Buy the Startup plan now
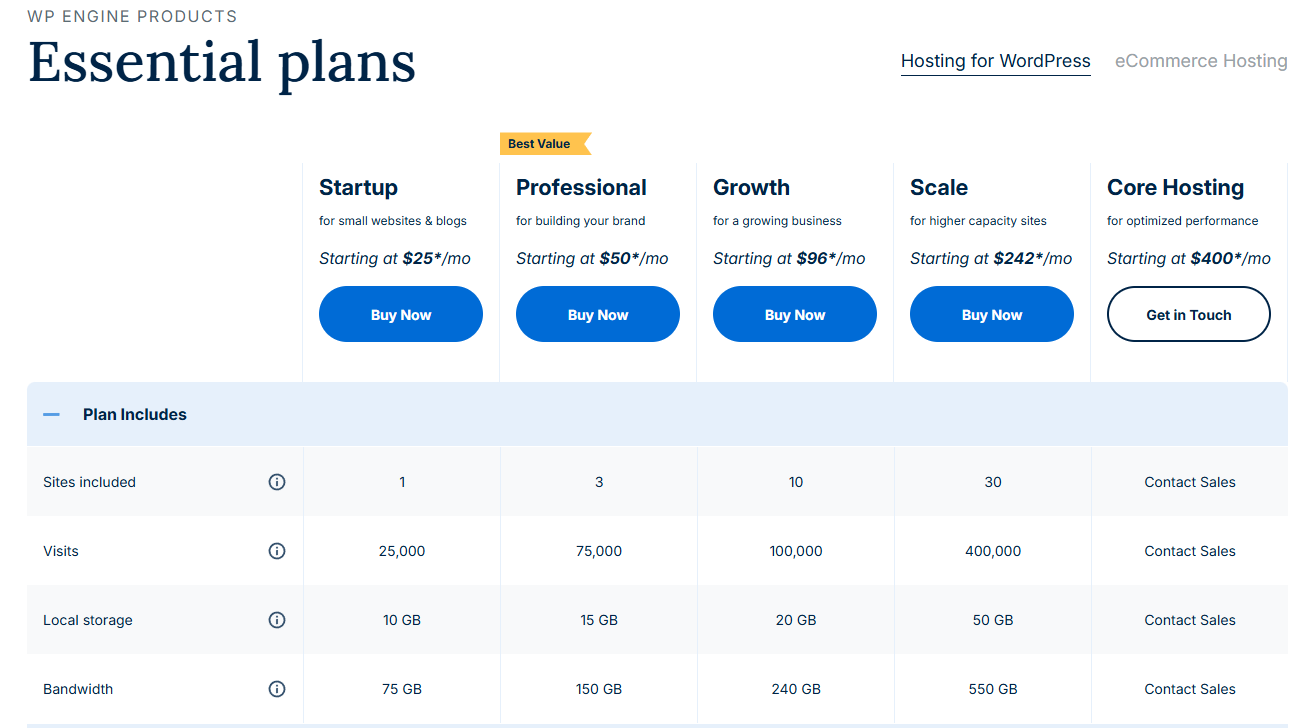Screen dimensions: 1296x728 (401, 314)
